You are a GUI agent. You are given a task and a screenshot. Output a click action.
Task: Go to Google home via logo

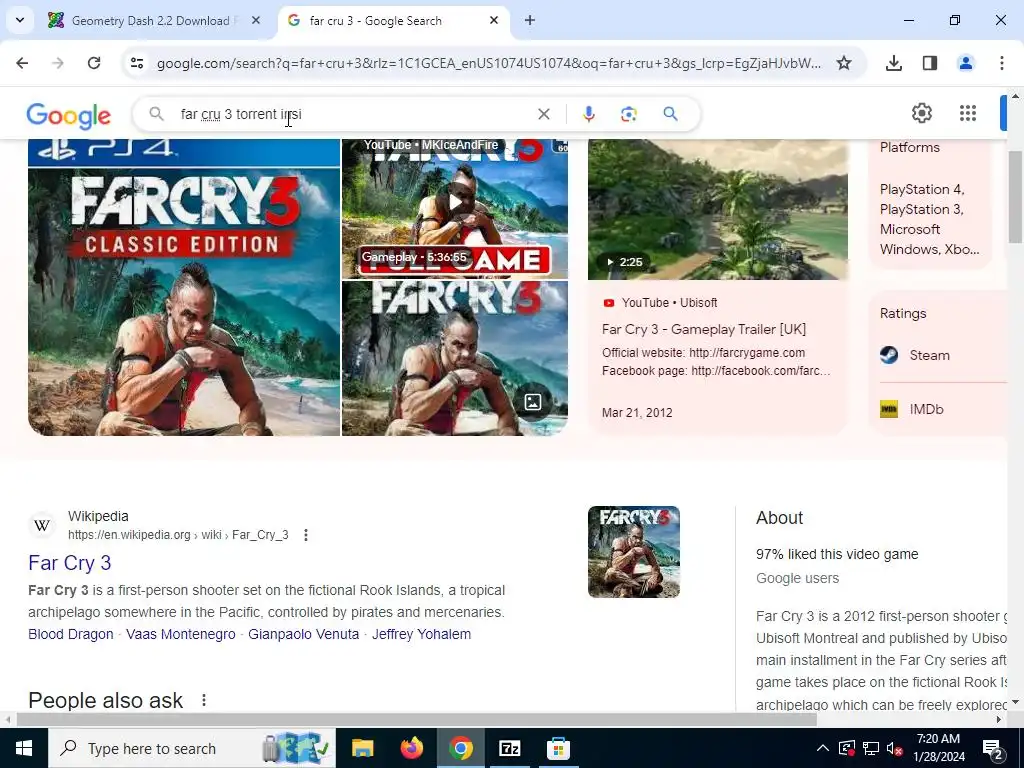tap(69, 116)
